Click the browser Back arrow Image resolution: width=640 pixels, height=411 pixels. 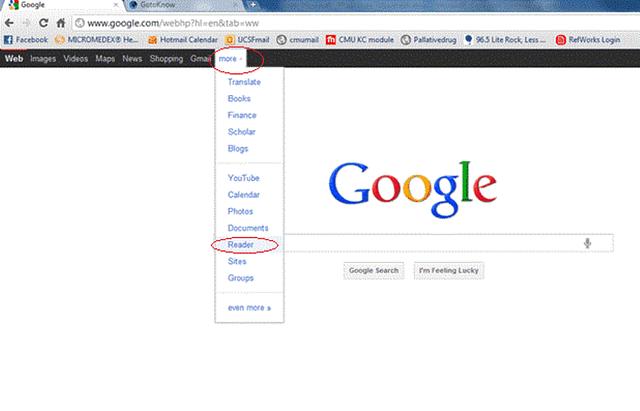point(9,23)
